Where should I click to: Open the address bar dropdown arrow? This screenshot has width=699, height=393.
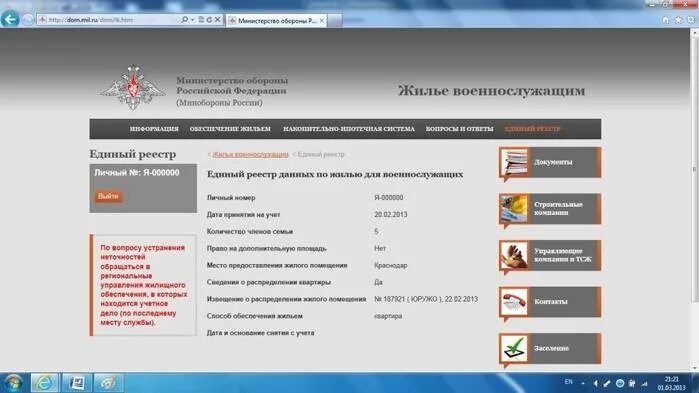[x=193, y=20]
